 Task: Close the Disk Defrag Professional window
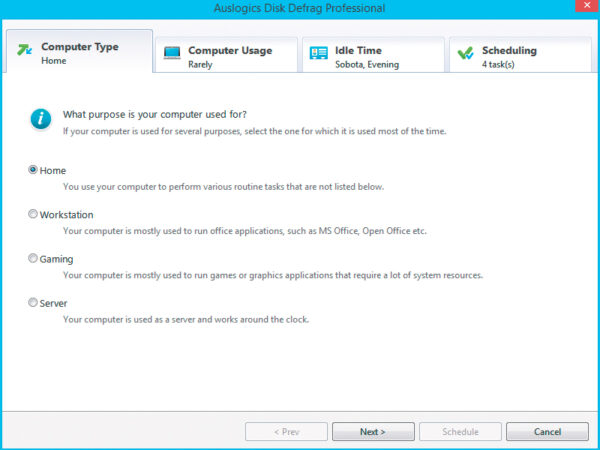[x=578, y=9]
